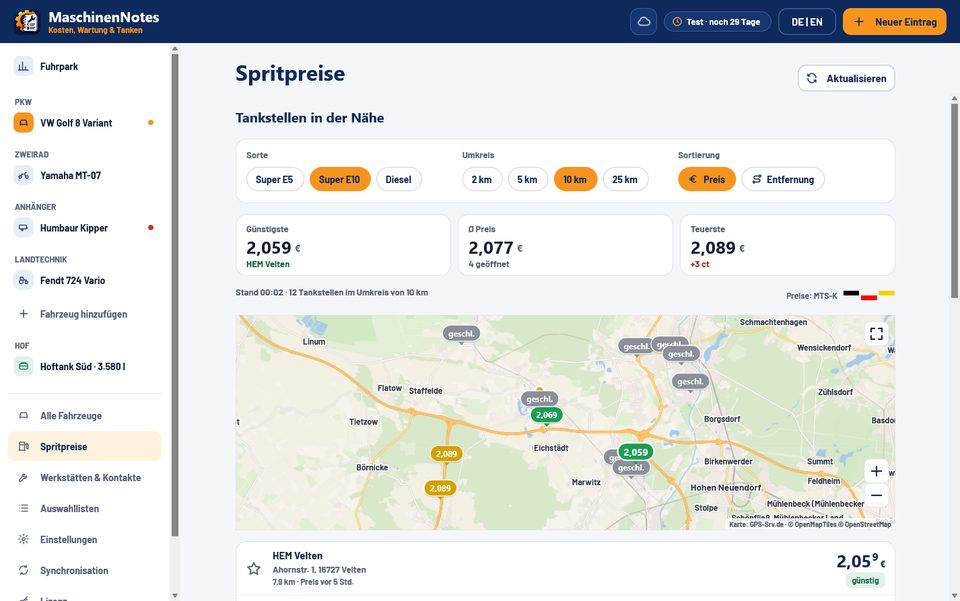Click the Einstellungen gear icon
Screen dimensions: 960x601
23,539
